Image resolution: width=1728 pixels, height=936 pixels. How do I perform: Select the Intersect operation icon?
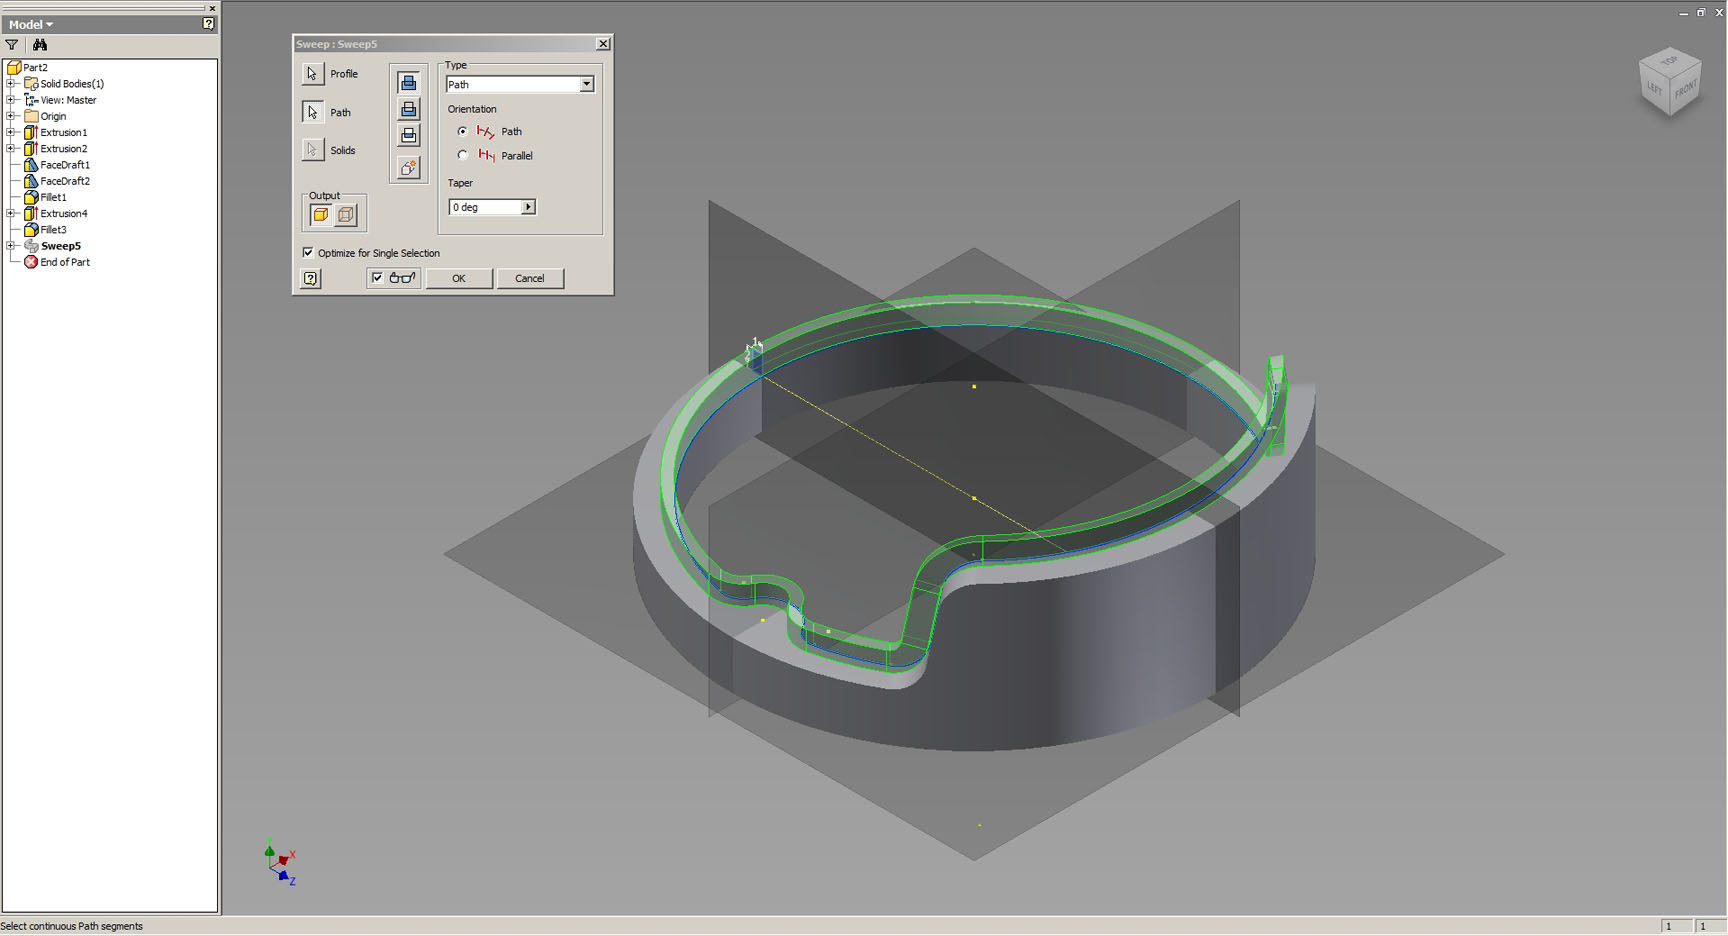tap(408, 135)
